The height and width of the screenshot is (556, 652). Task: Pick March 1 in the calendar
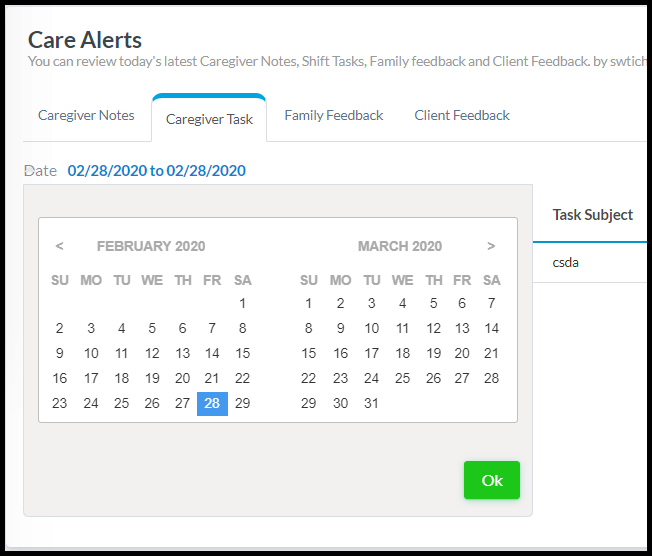pyautogui.click(x=309, y=304)
